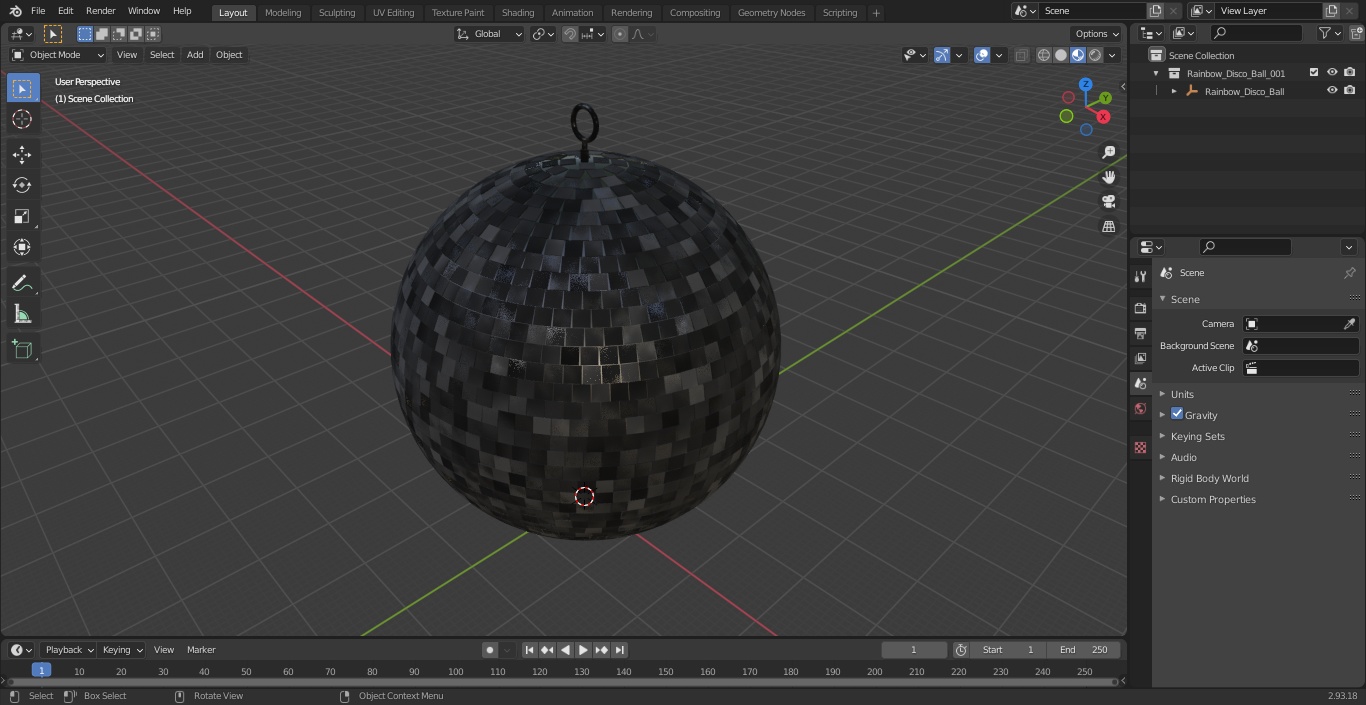
Task: Select the Cursor tool in the toolbar
Action: (22, 119)
